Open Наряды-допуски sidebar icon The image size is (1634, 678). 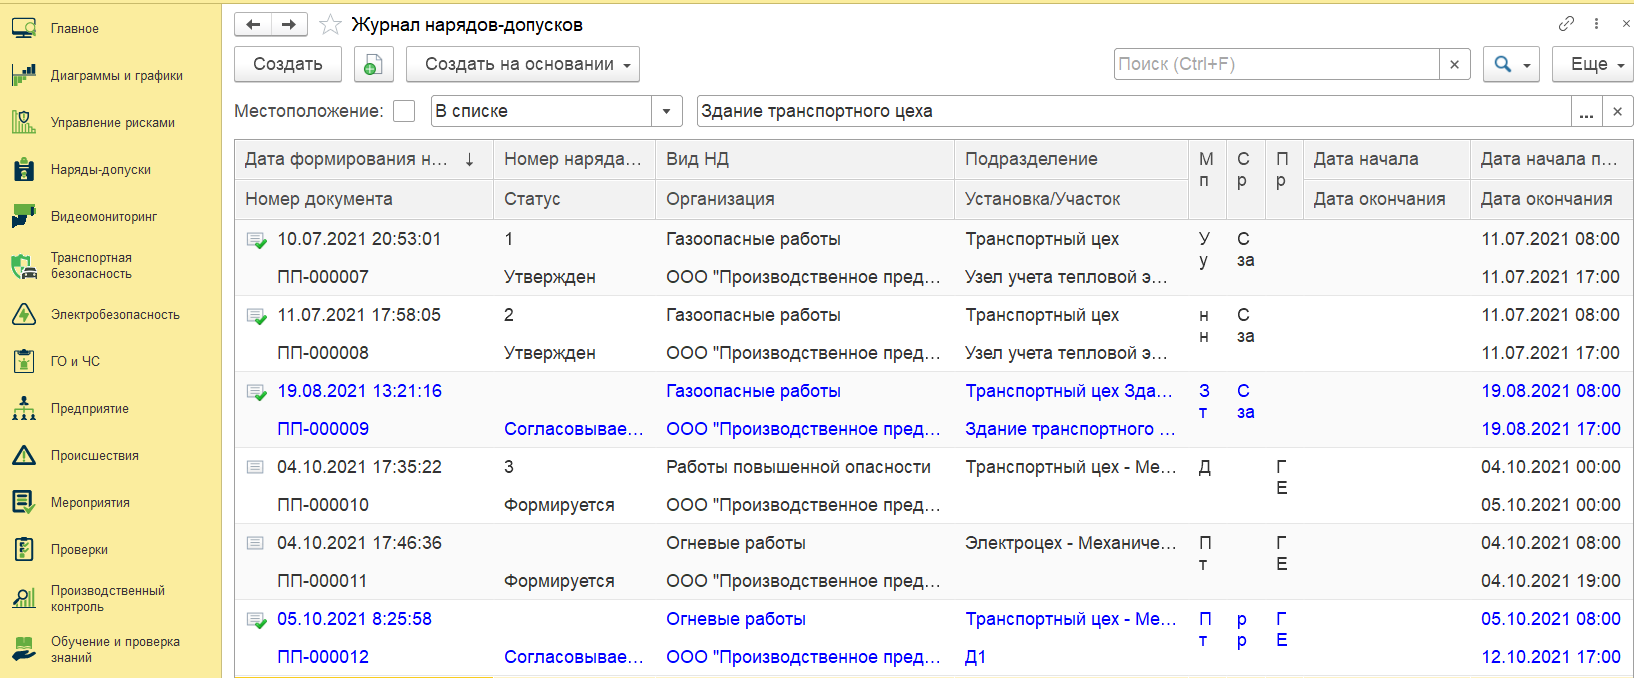(24, 169)
